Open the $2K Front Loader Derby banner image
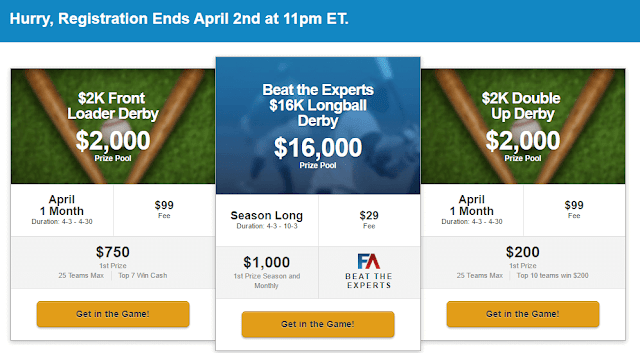Image resolution: width=640 pixels, height=360 pixels. tap(113, 126)
